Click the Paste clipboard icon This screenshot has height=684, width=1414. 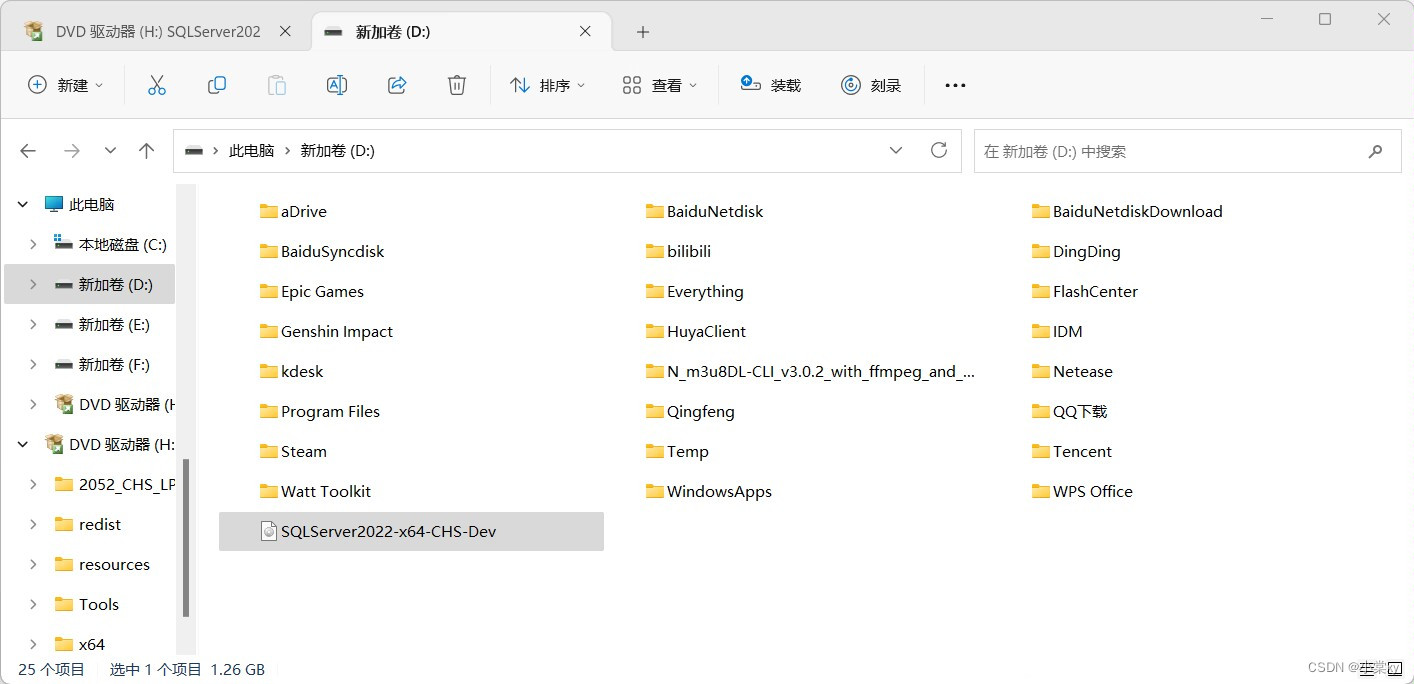pos(277,85)
